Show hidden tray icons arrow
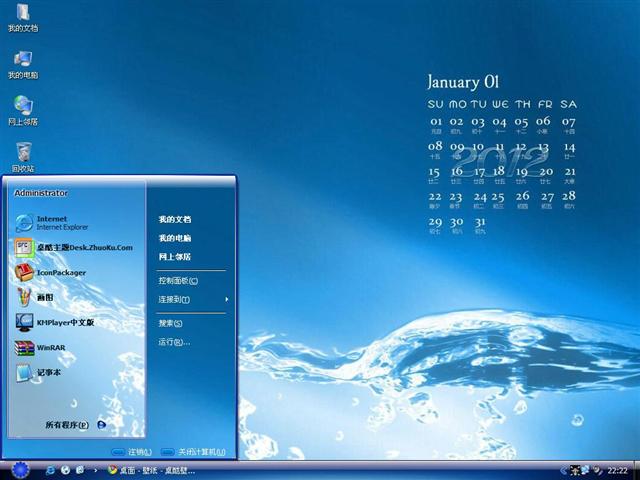Viewport: 640px width, 480px height. click(x=564, y=471)
